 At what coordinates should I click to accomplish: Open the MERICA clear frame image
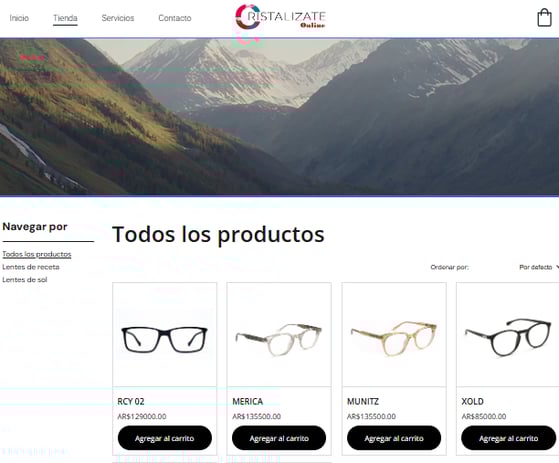279,334
